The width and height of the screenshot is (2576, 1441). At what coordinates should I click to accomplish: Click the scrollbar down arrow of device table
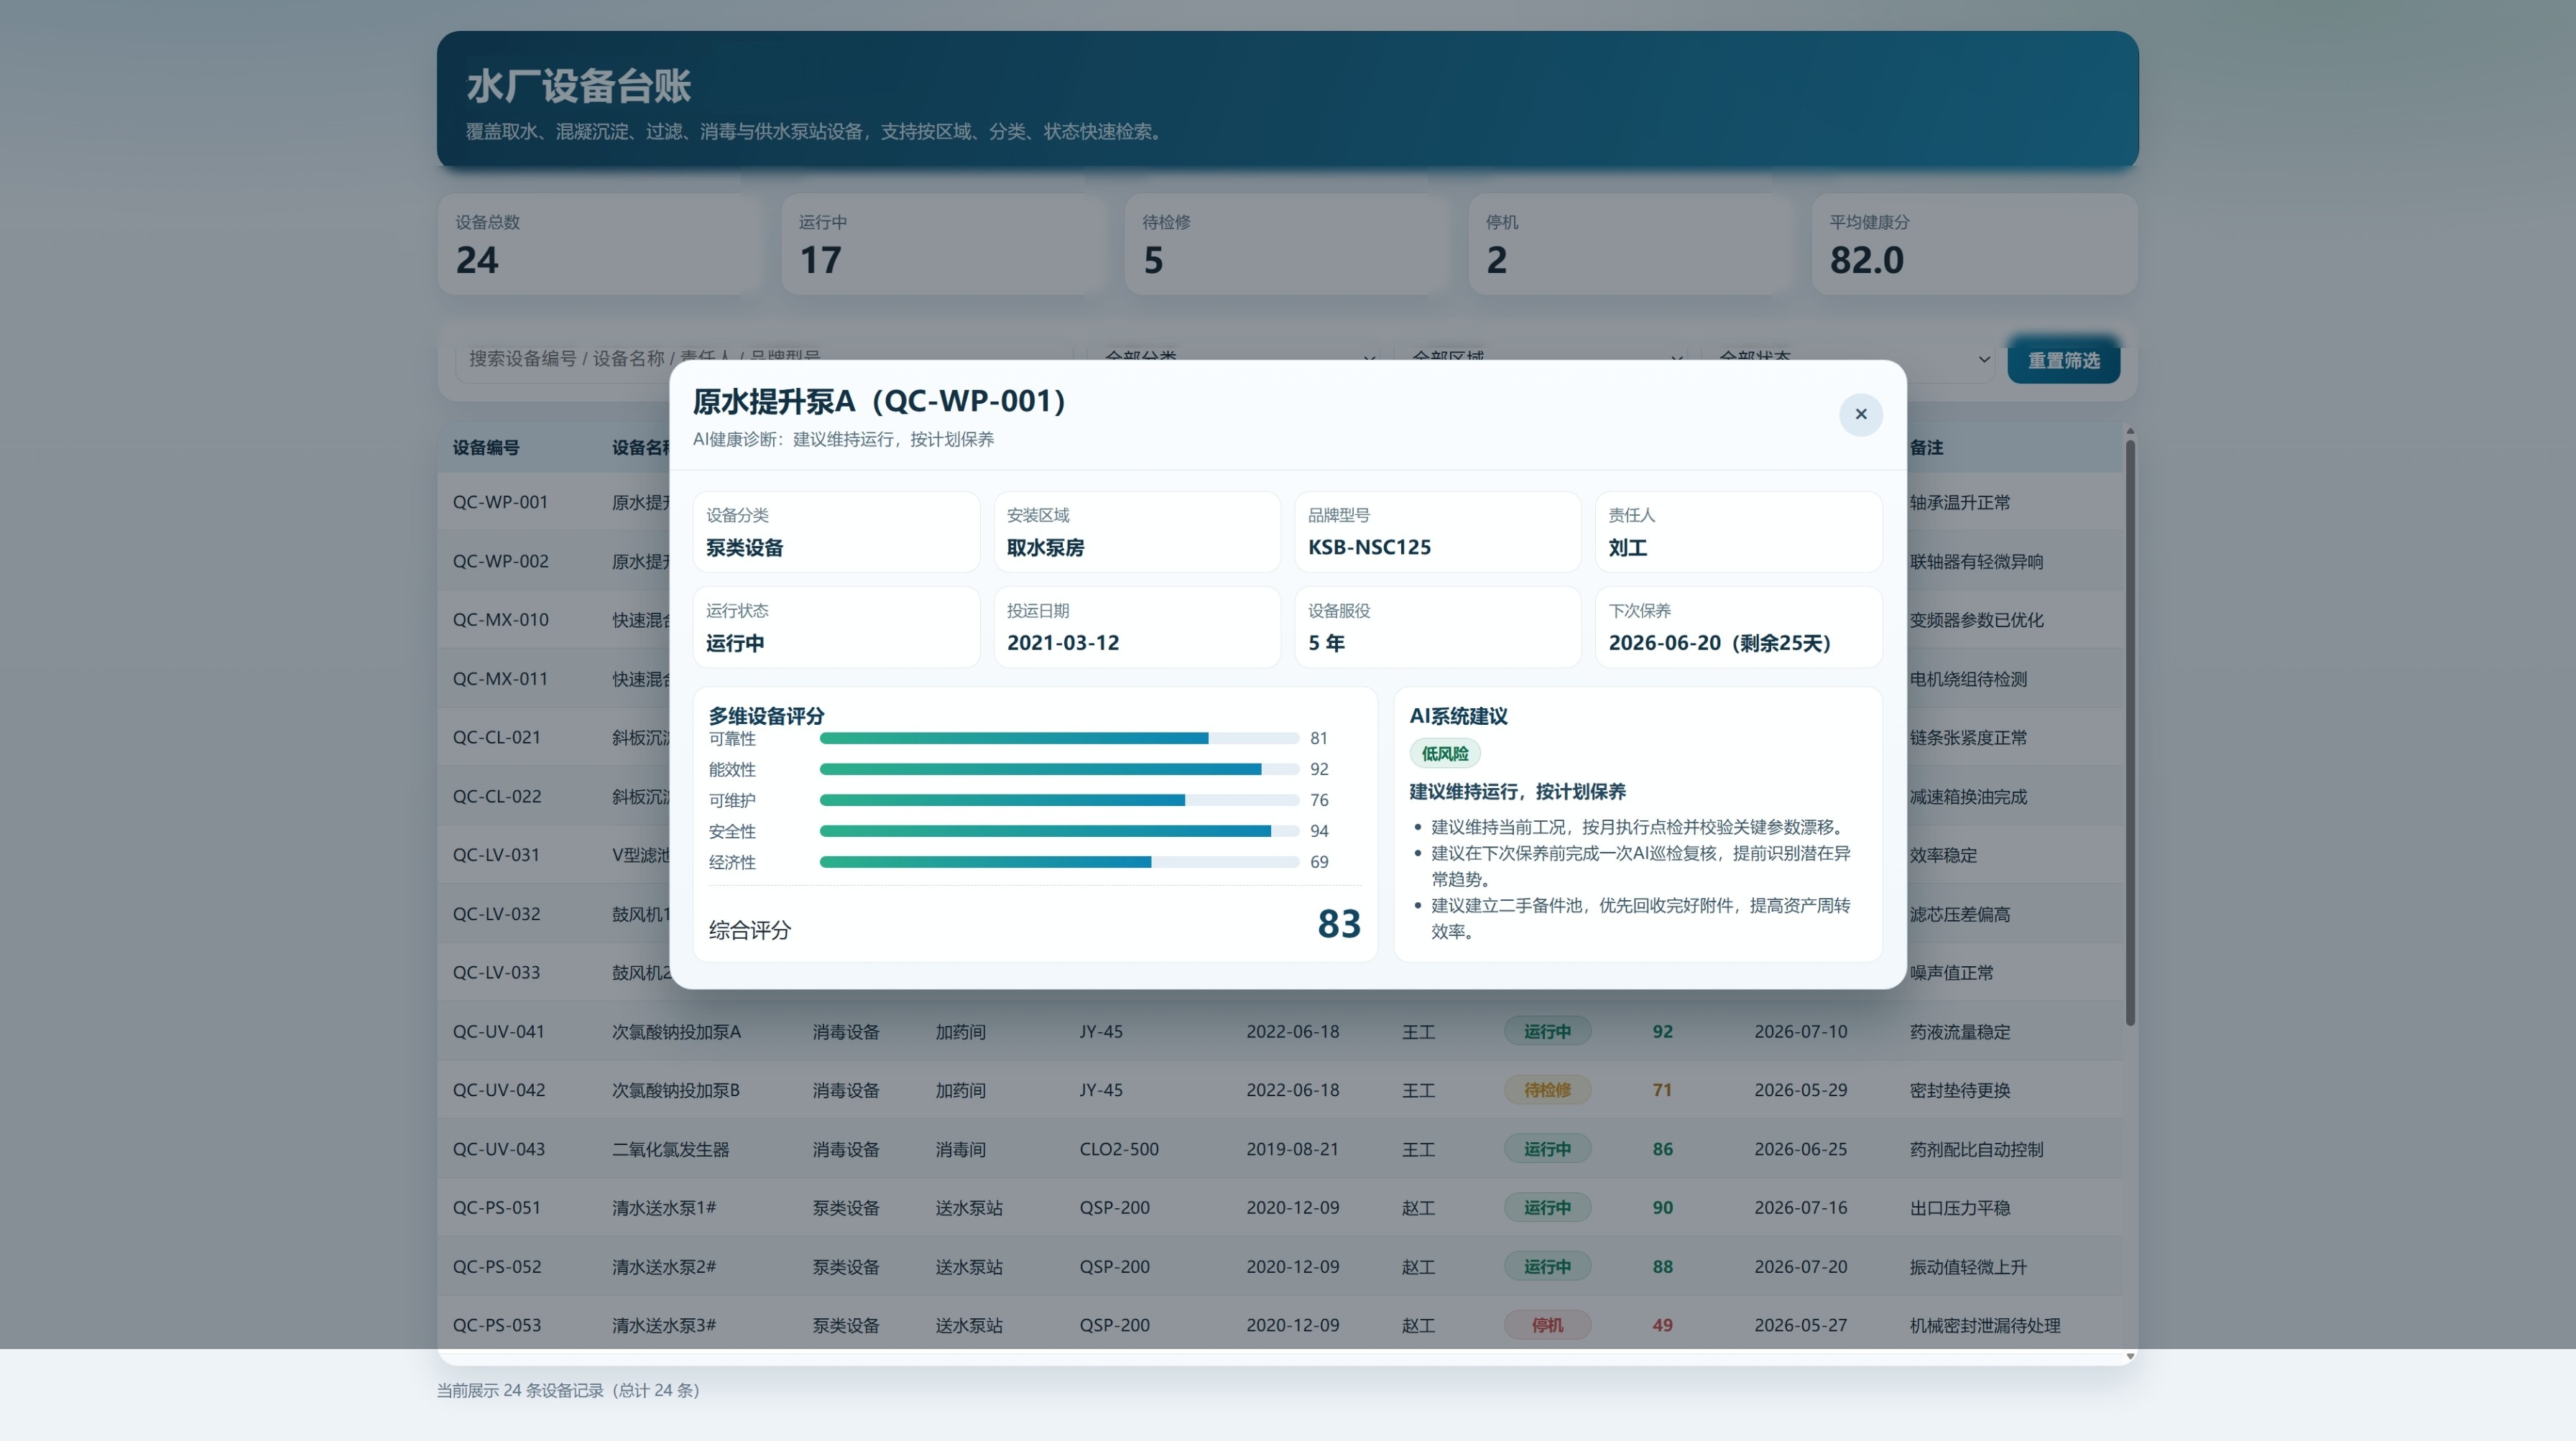[2130, 1356]
